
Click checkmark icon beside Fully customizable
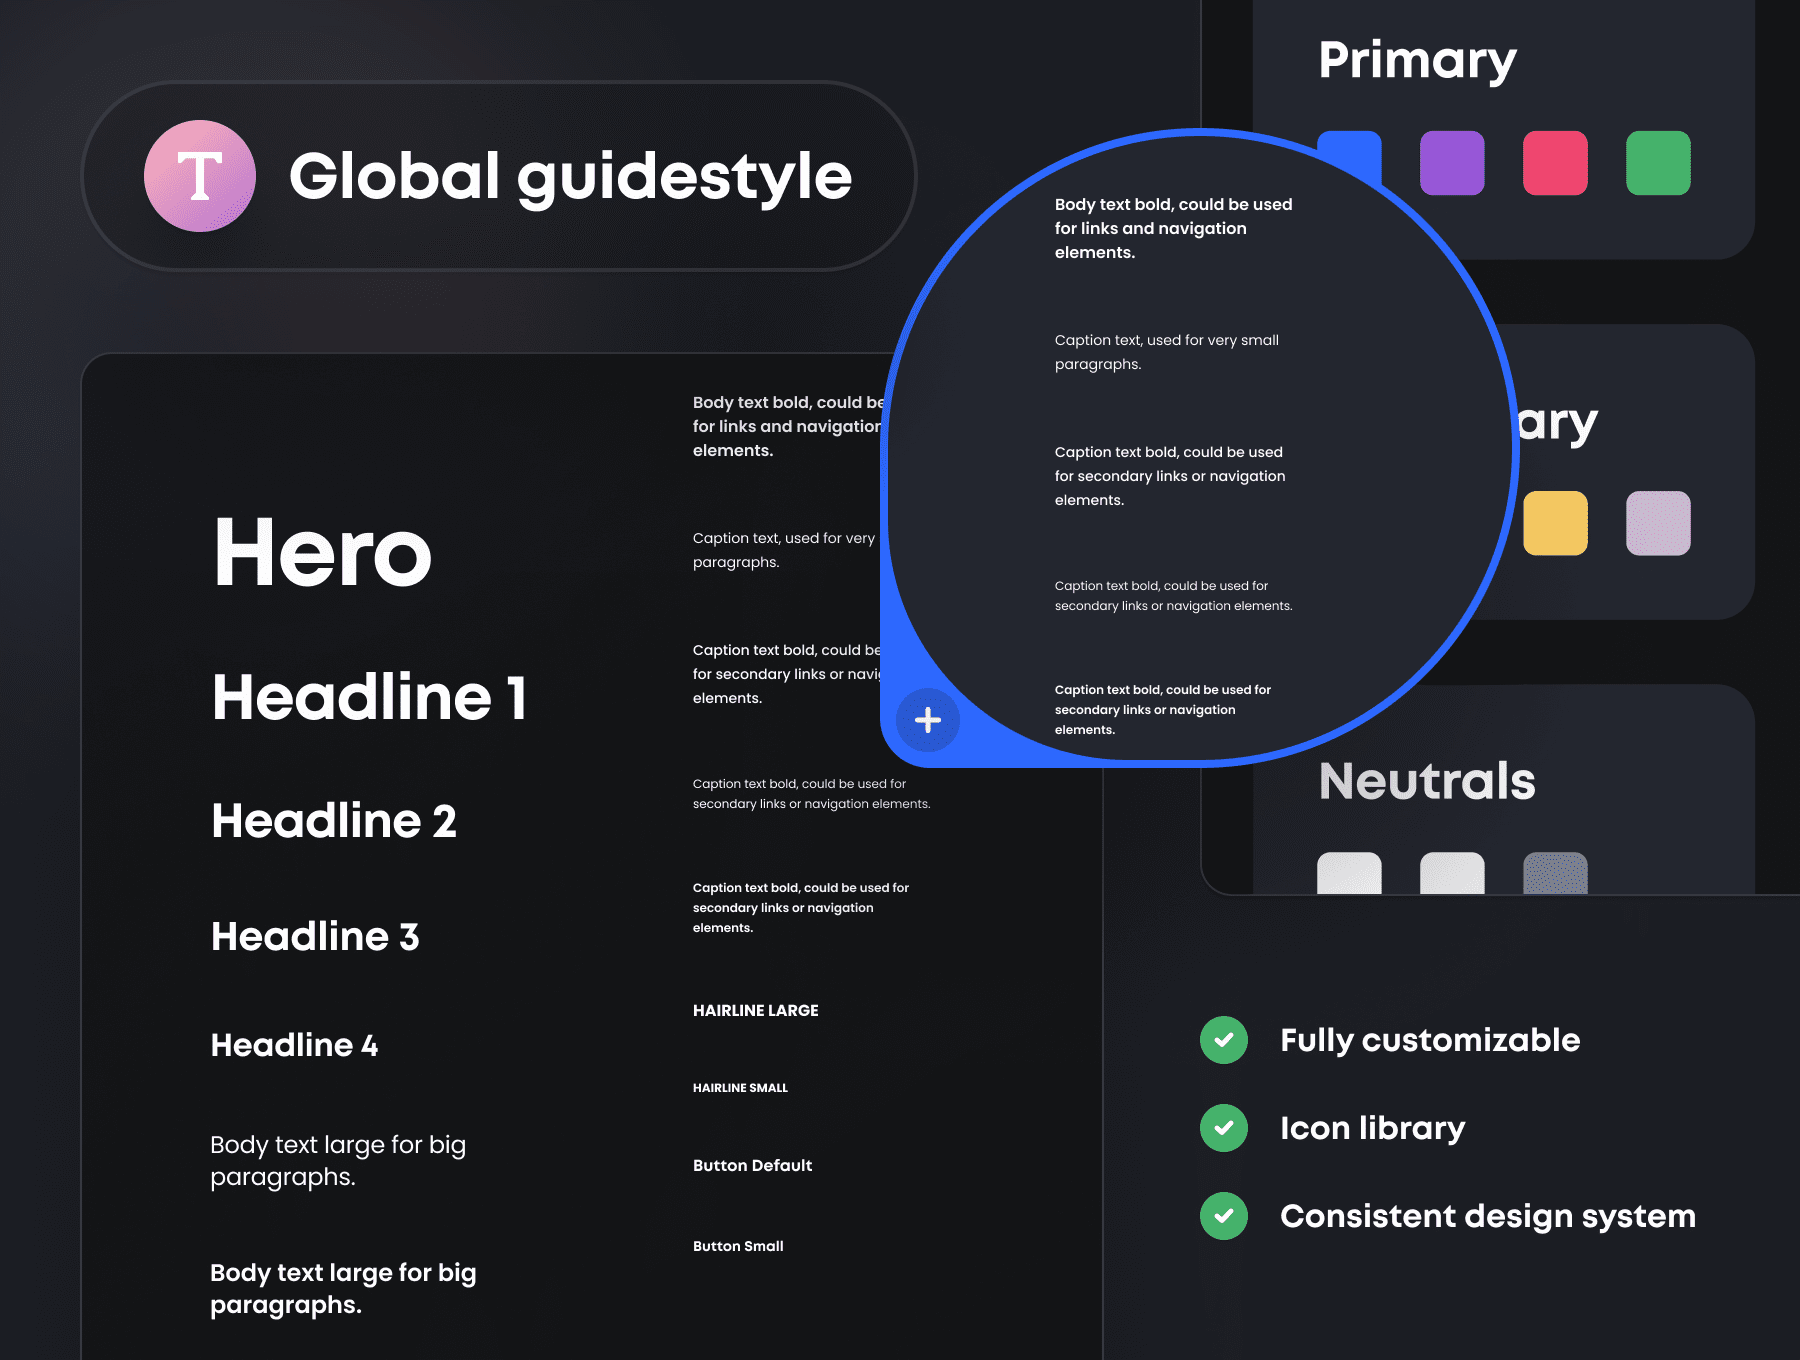1224,1040
